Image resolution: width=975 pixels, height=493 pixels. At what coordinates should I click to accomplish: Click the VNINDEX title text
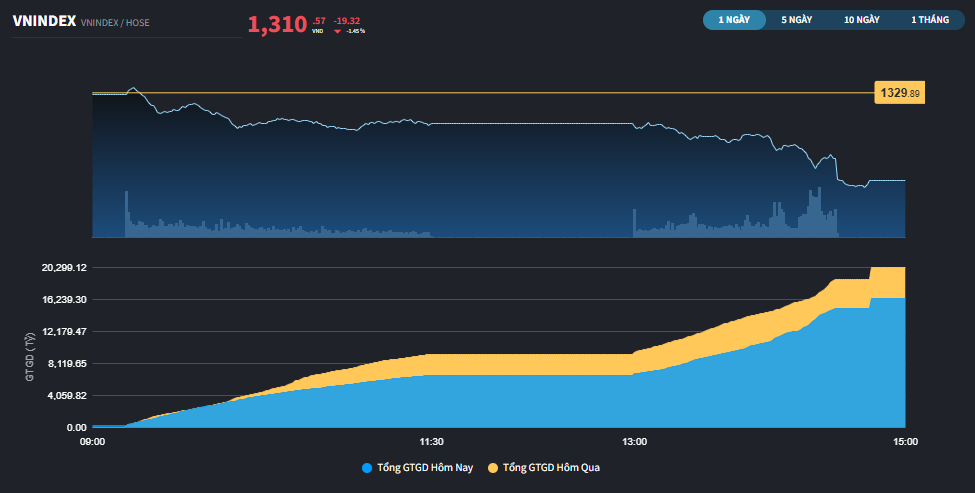coord(44,21)
